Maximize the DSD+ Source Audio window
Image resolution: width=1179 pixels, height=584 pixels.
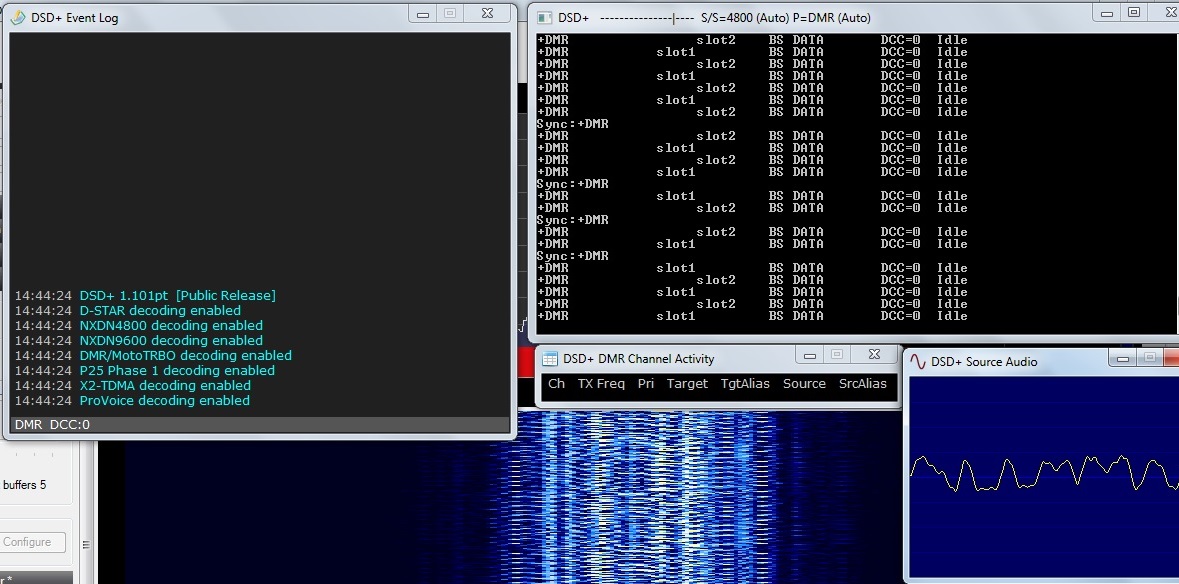click(x=1149, y=359)
